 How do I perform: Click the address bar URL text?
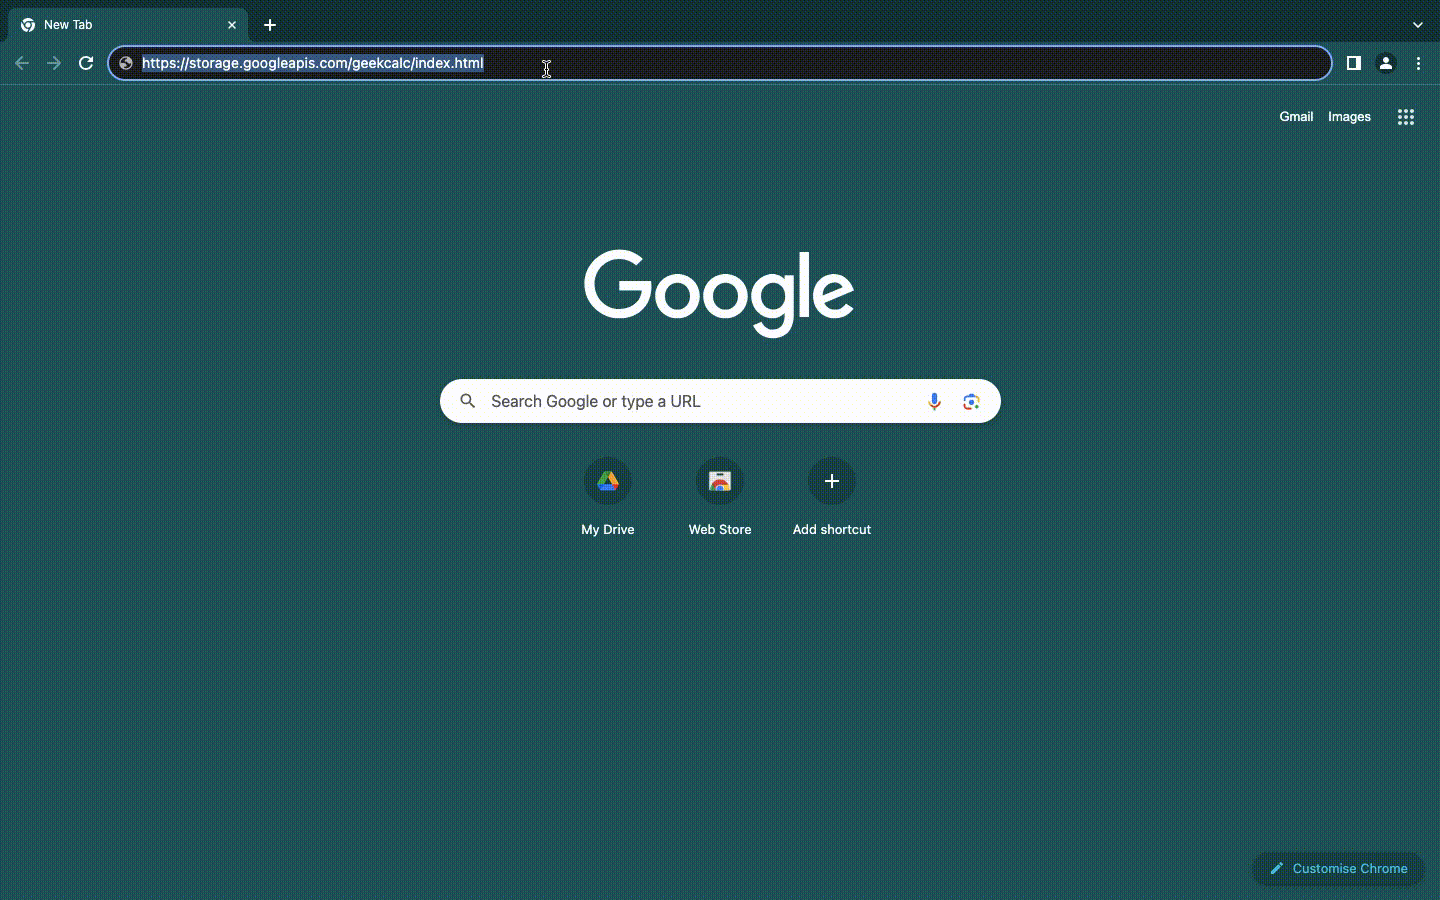pos(313,63)
